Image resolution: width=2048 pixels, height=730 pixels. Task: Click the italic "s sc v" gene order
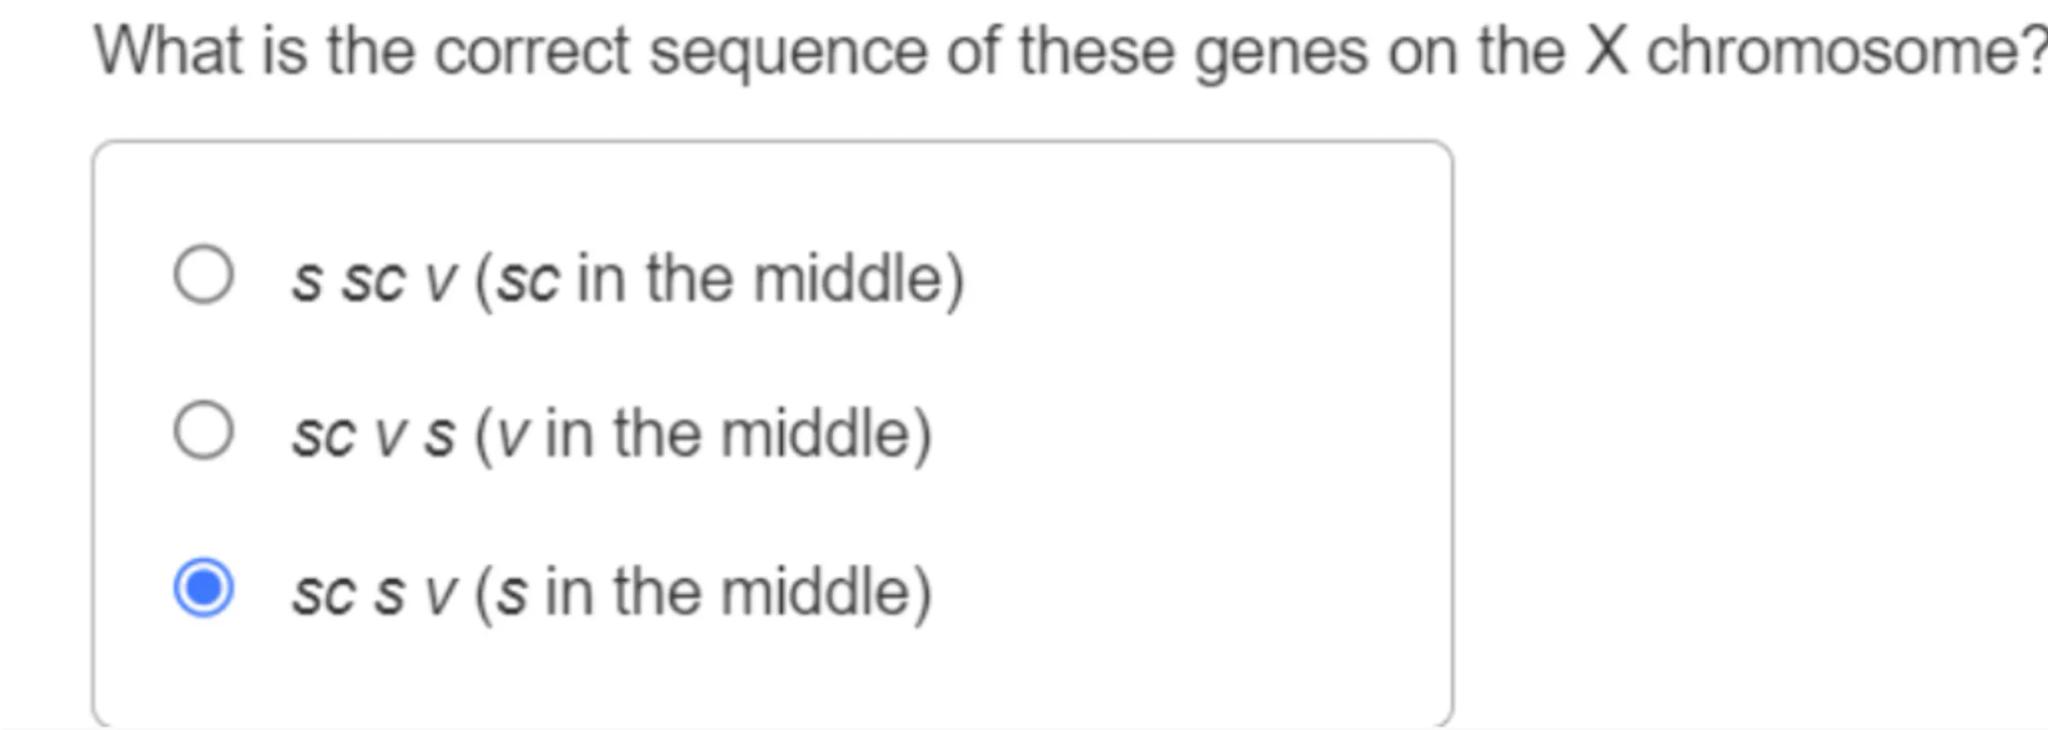(374, 279)
